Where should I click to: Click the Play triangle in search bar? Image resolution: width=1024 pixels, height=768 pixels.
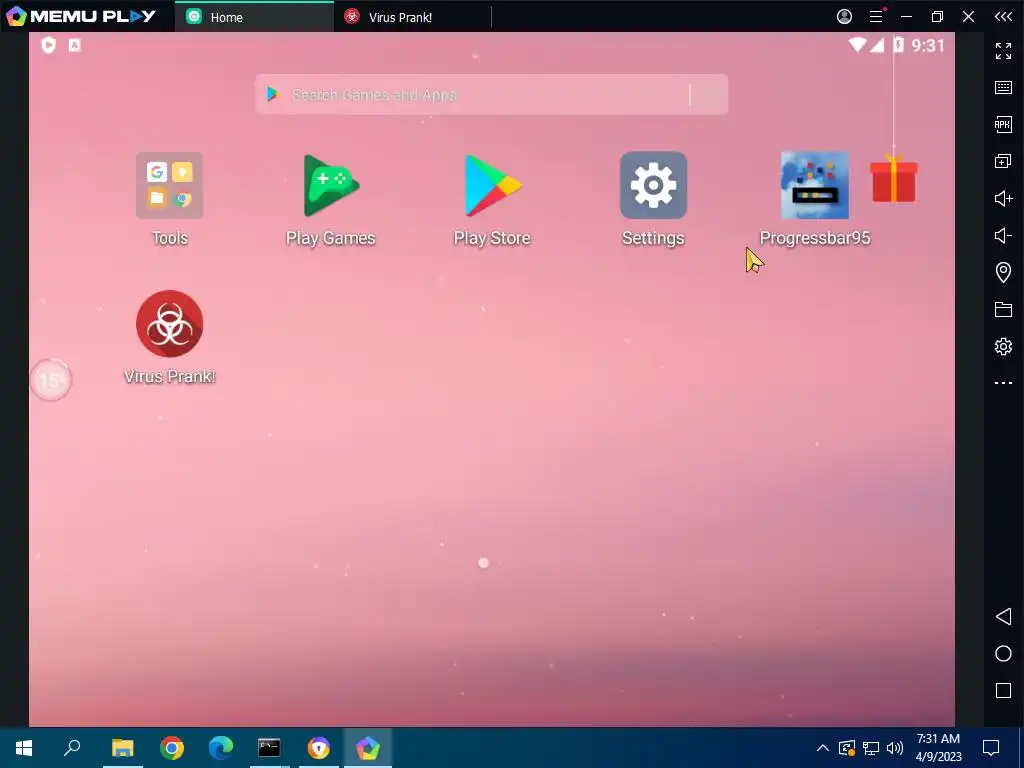[272, 95]
